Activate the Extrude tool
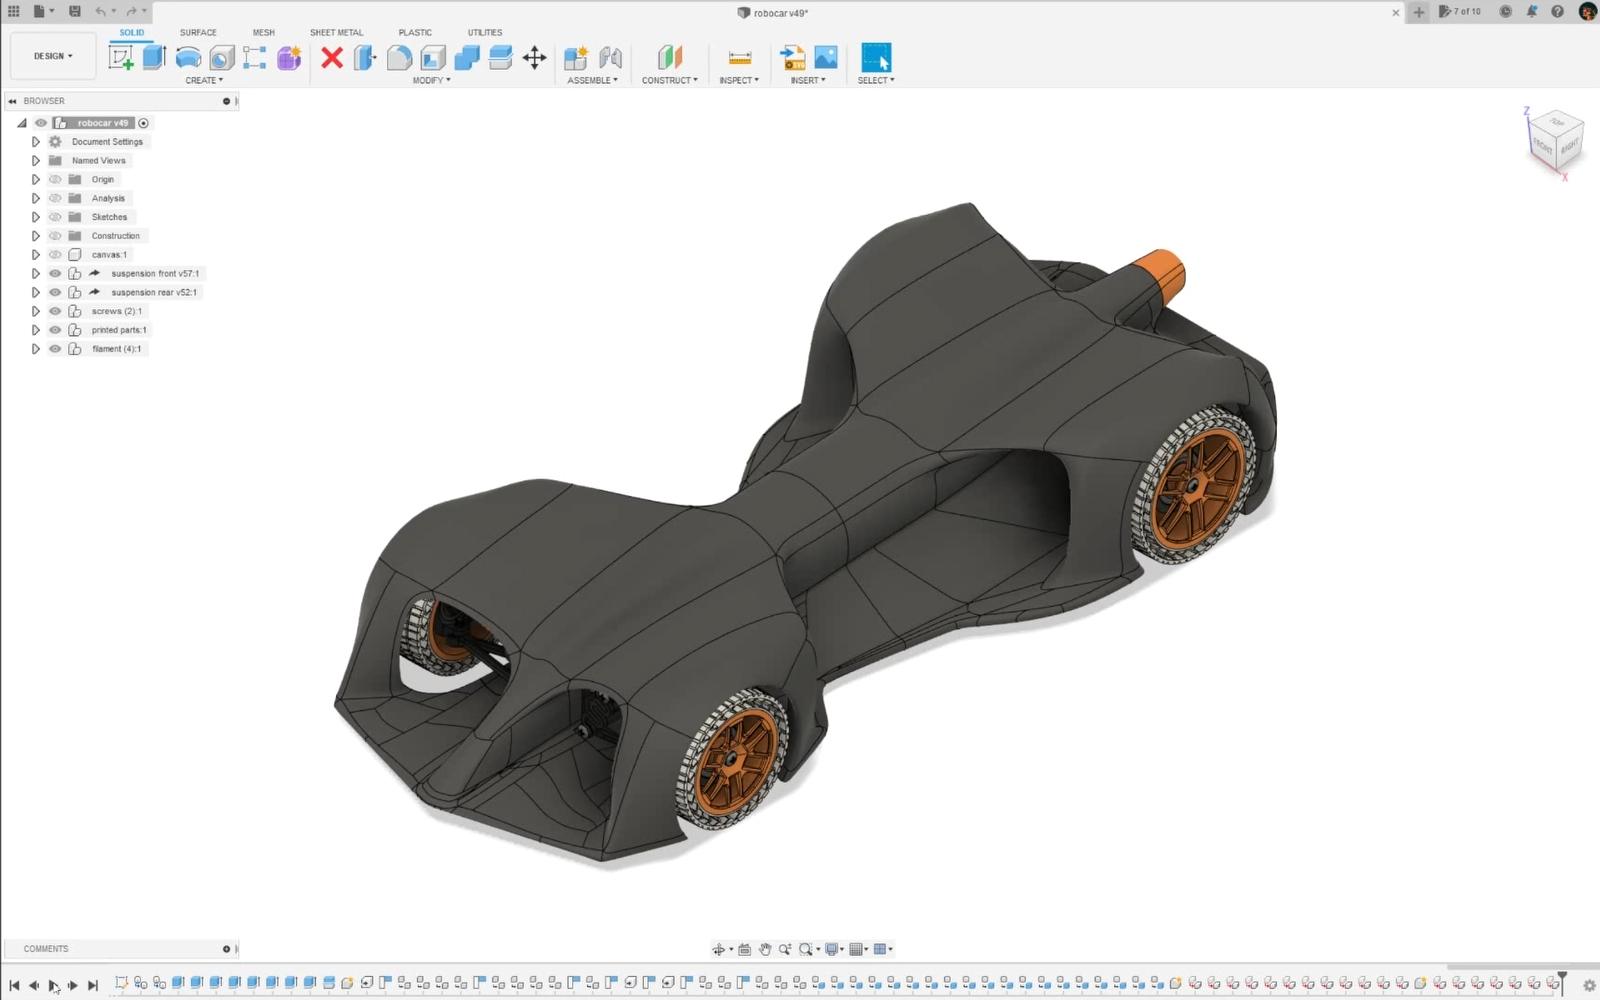The height and width of the screenshot is (1000, 1600). pyautogui.click(x=152, y=58)
